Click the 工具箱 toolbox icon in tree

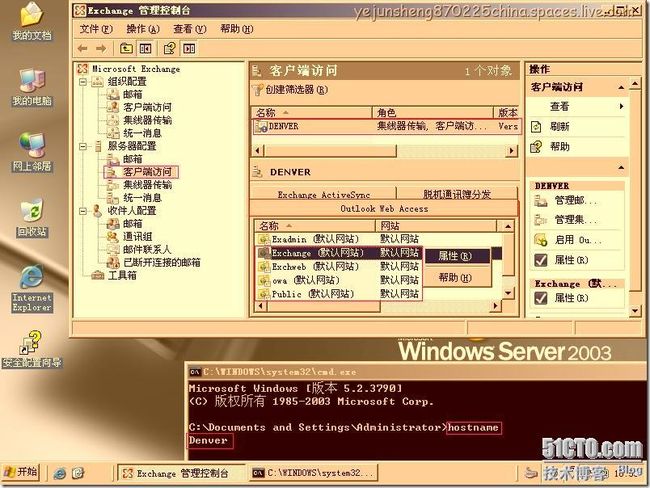tap(98, 275)
